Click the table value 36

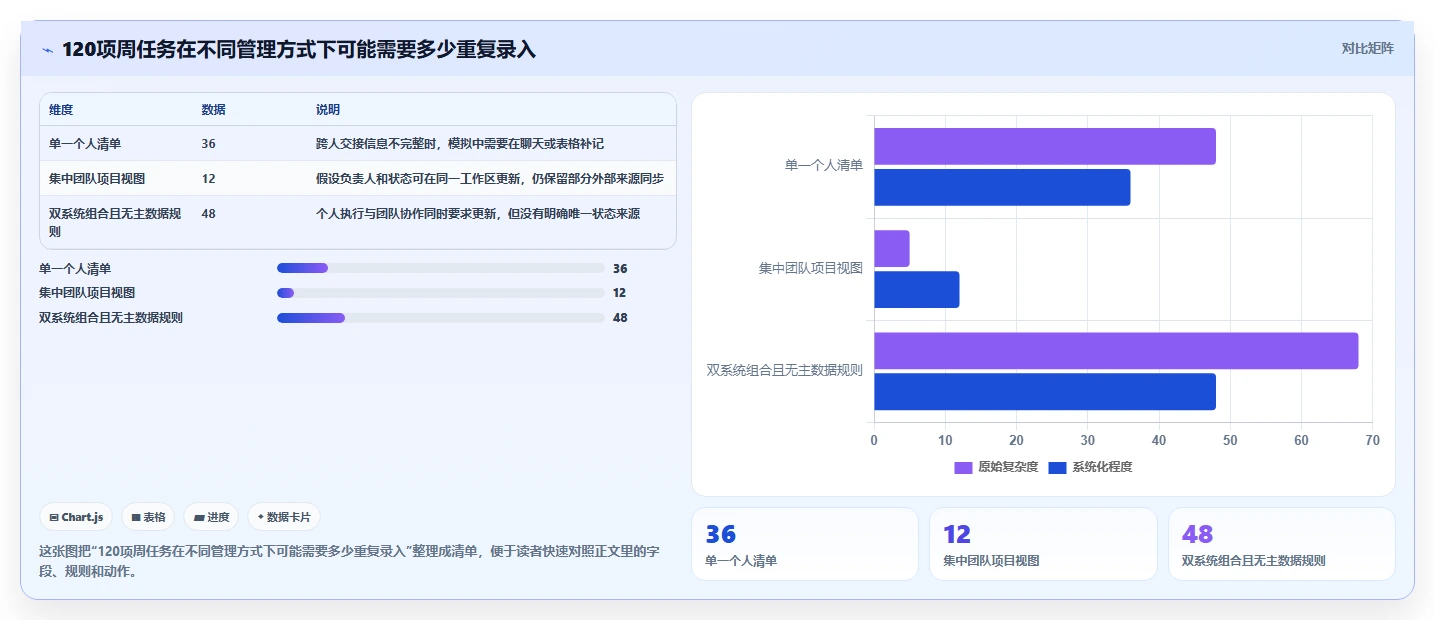pos(208,144)
